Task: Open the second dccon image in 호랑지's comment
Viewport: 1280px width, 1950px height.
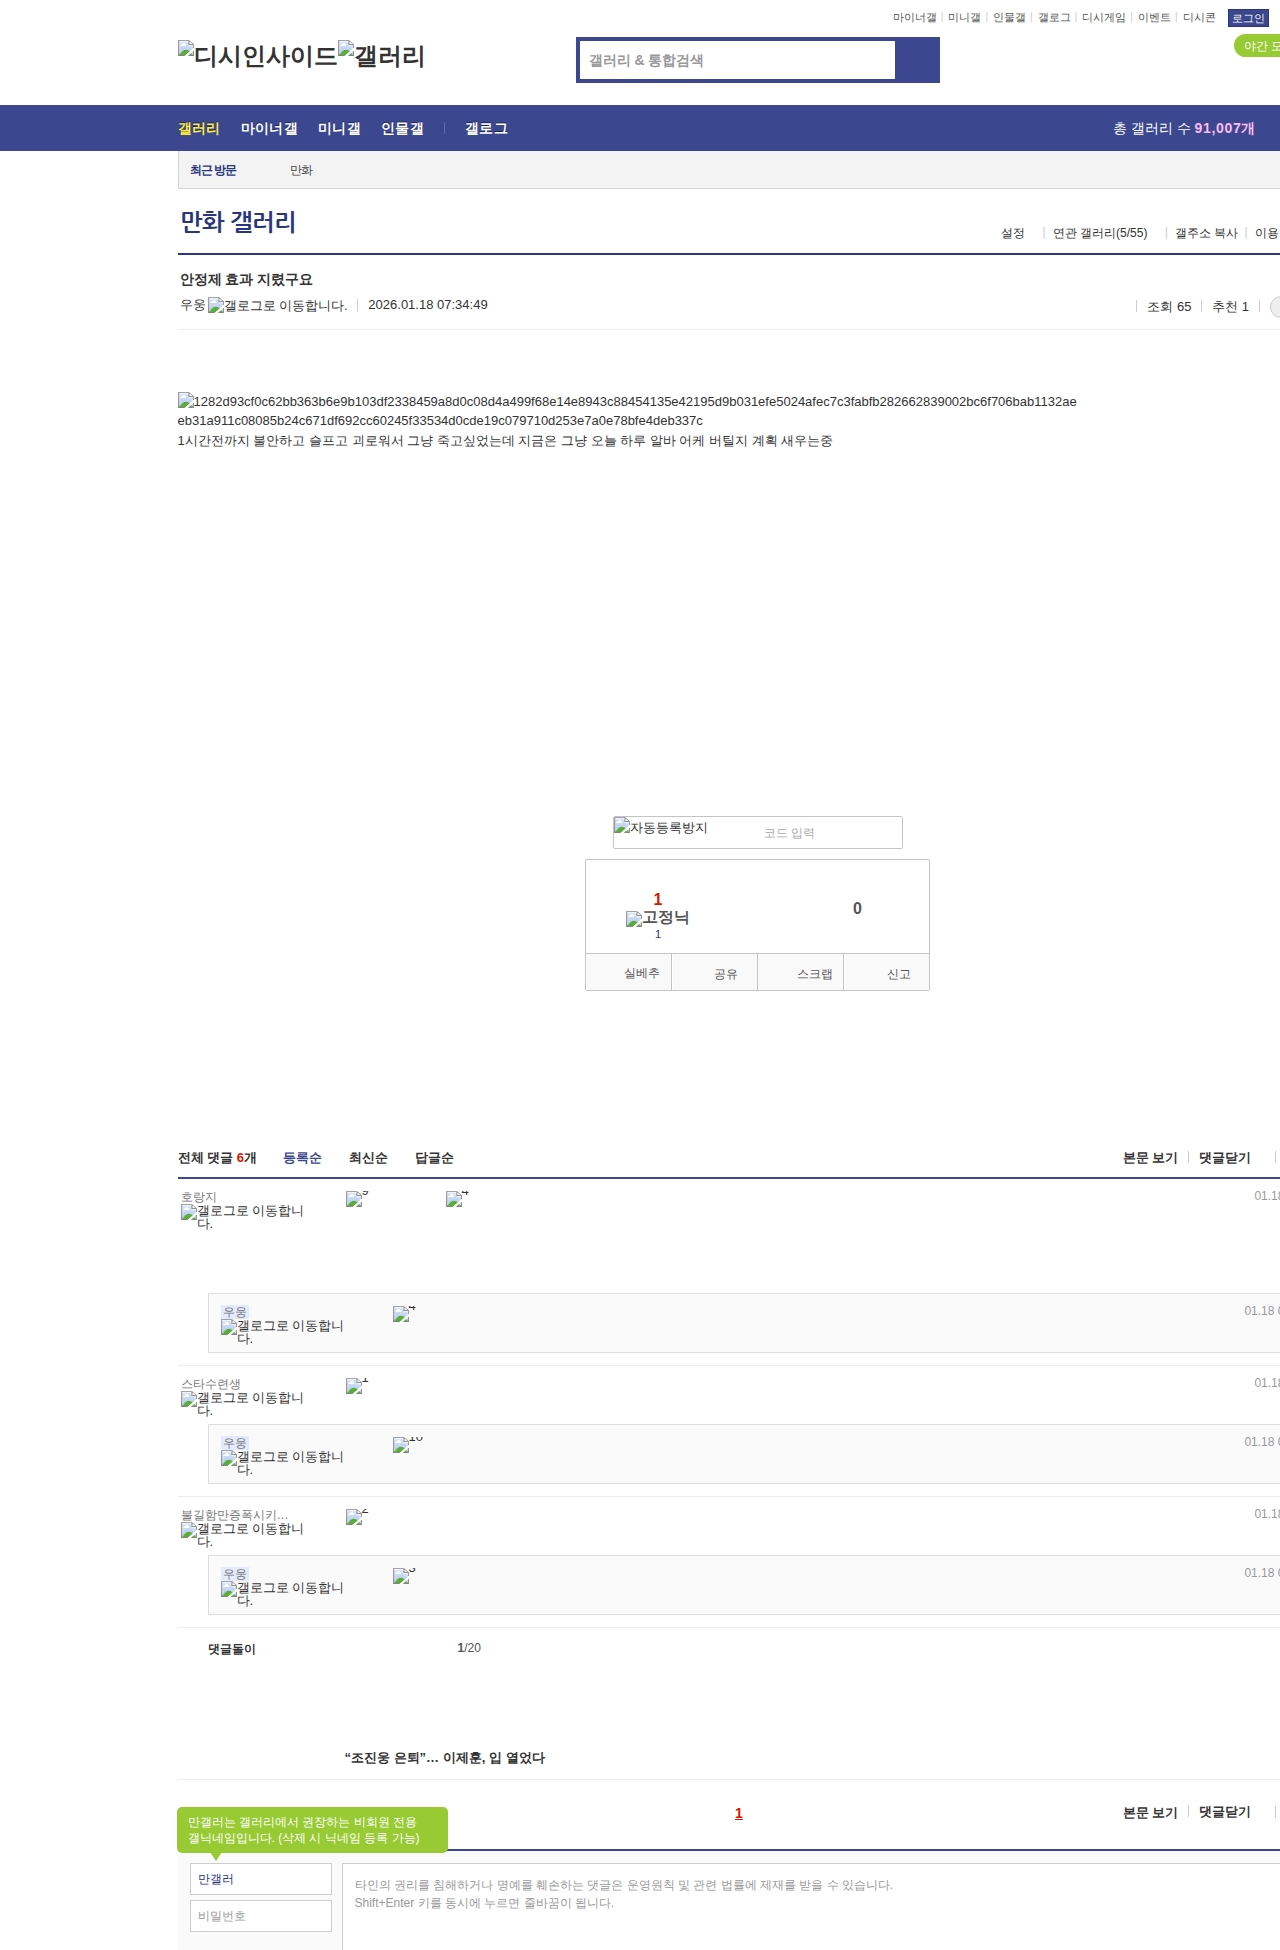Action: [457, 1199]
